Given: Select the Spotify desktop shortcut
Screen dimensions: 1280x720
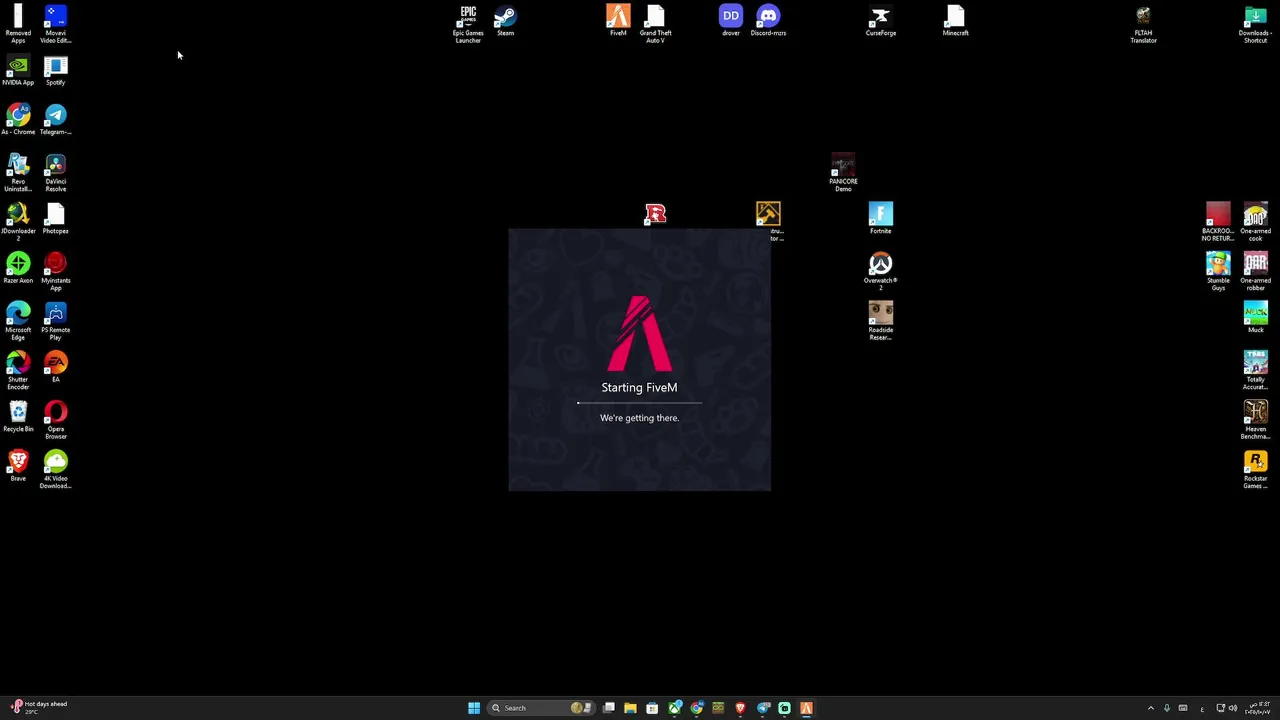Looking at the screenshot, I should click(x=55, y=70).
